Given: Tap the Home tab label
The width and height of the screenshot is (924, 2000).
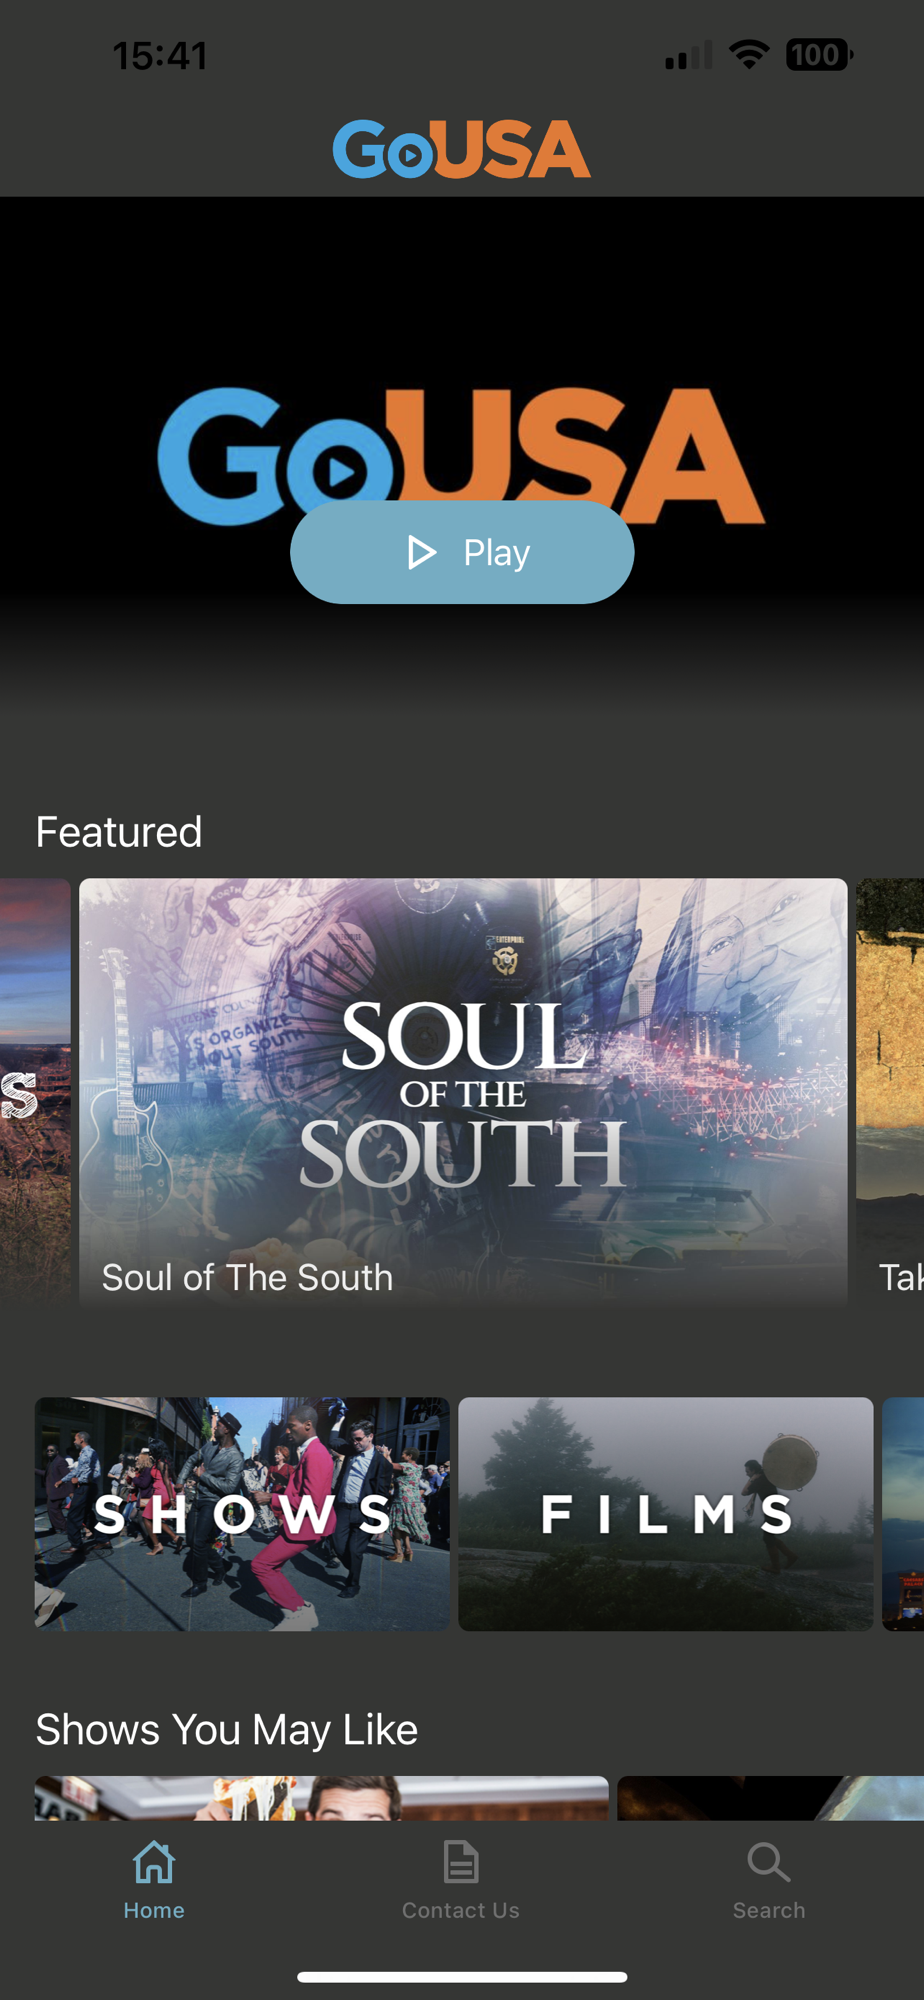Looking at the screenshot, I should point(154,1910).
